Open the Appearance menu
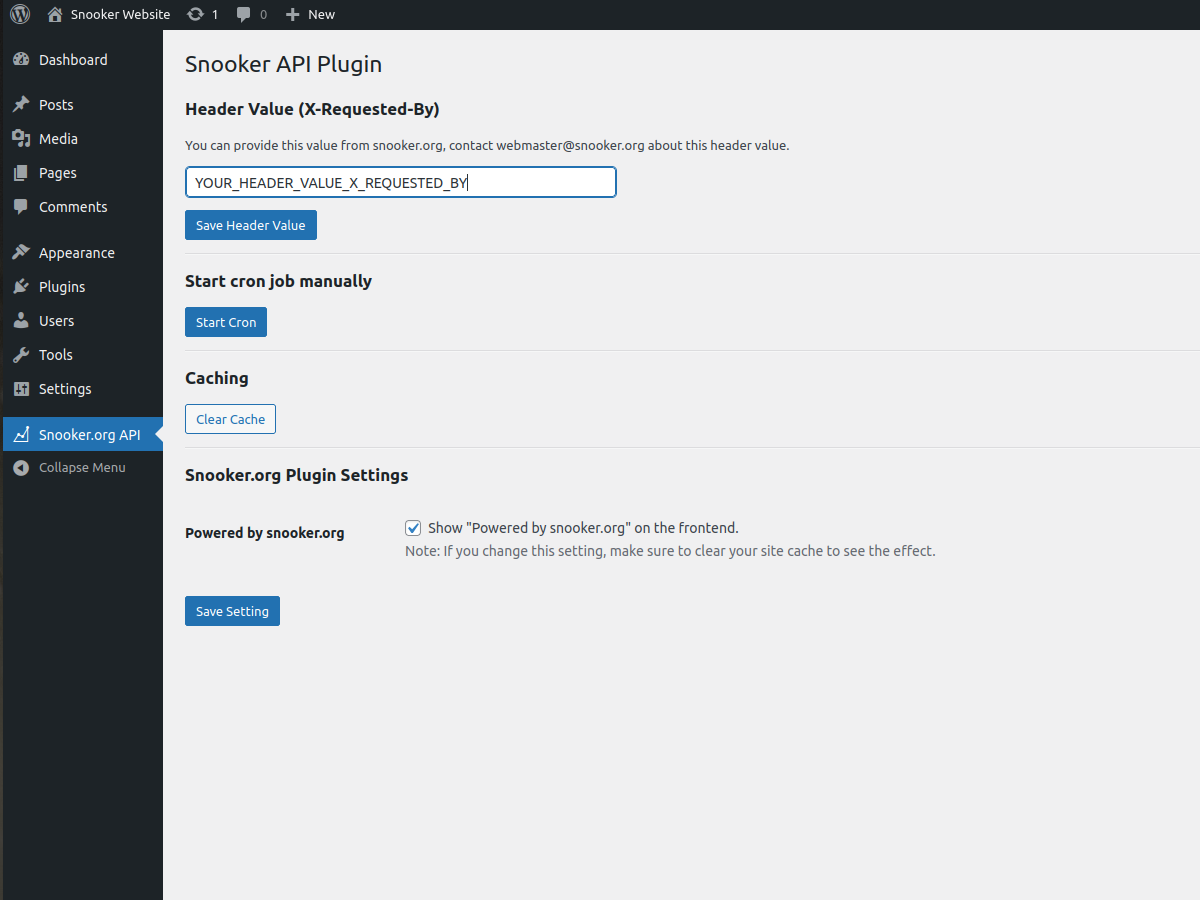The height and width of the screenshot is (900, 1200). (81, 253)
